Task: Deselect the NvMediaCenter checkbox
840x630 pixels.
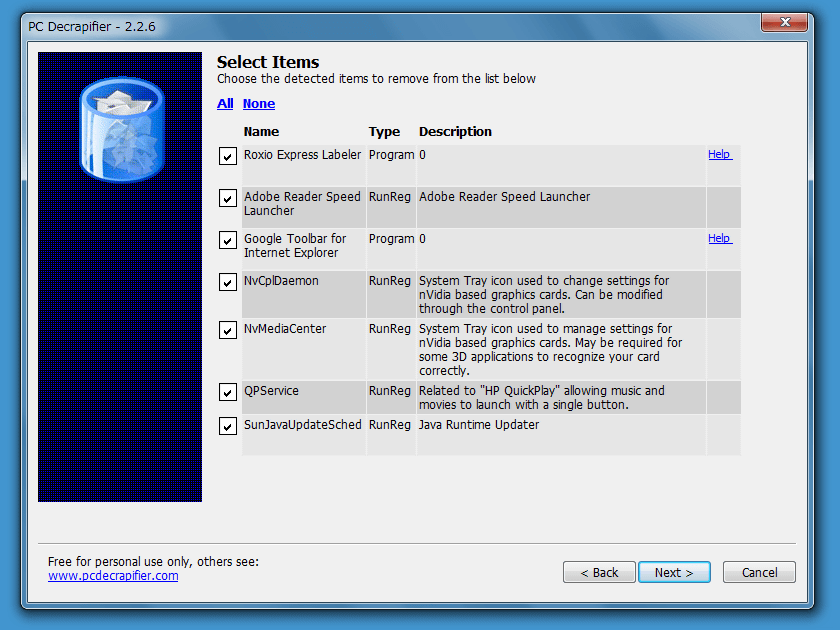Action: point(228,330)
